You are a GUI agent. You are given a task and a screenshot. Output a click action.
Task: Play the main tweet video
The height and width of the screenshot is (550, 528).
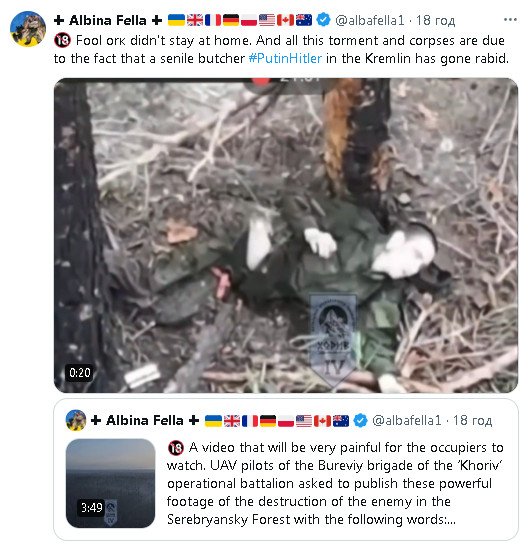[x=286, y=235]
